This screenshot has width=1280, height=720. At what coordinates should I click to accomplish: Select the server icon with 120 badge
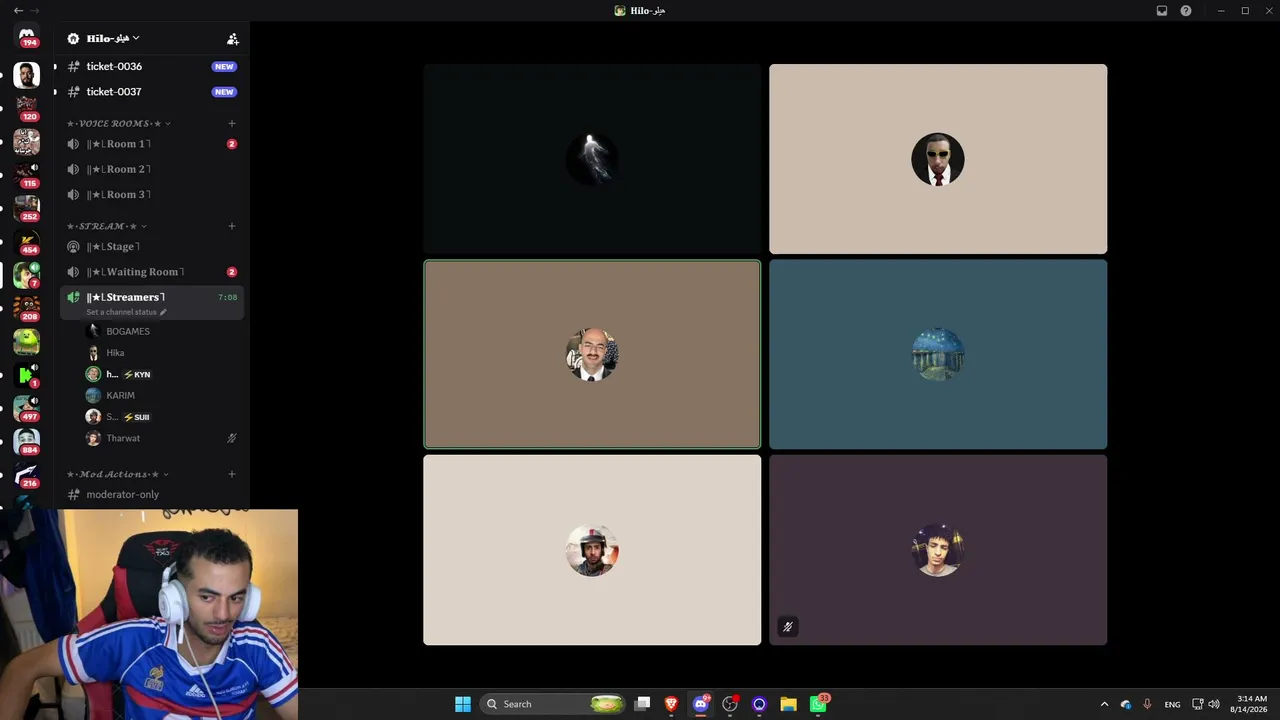pos(27,108)
